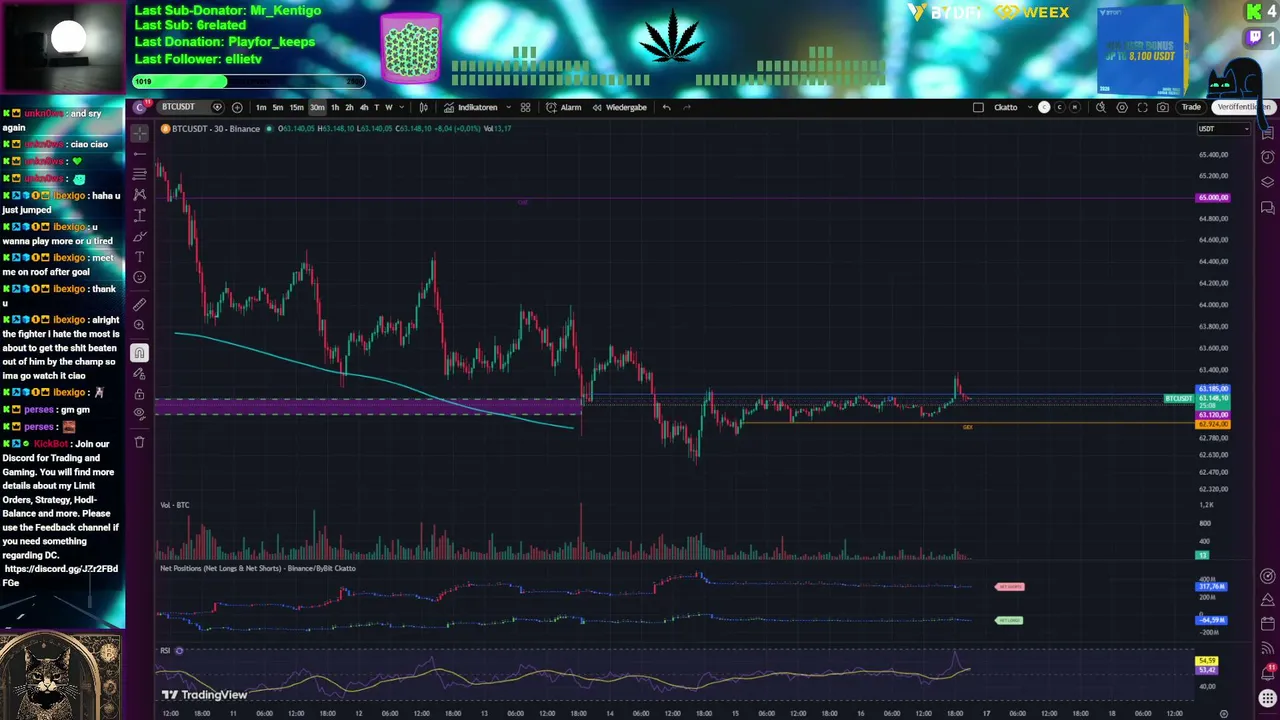Open chart settings hexagon icon

click(x=1122, y=107)
